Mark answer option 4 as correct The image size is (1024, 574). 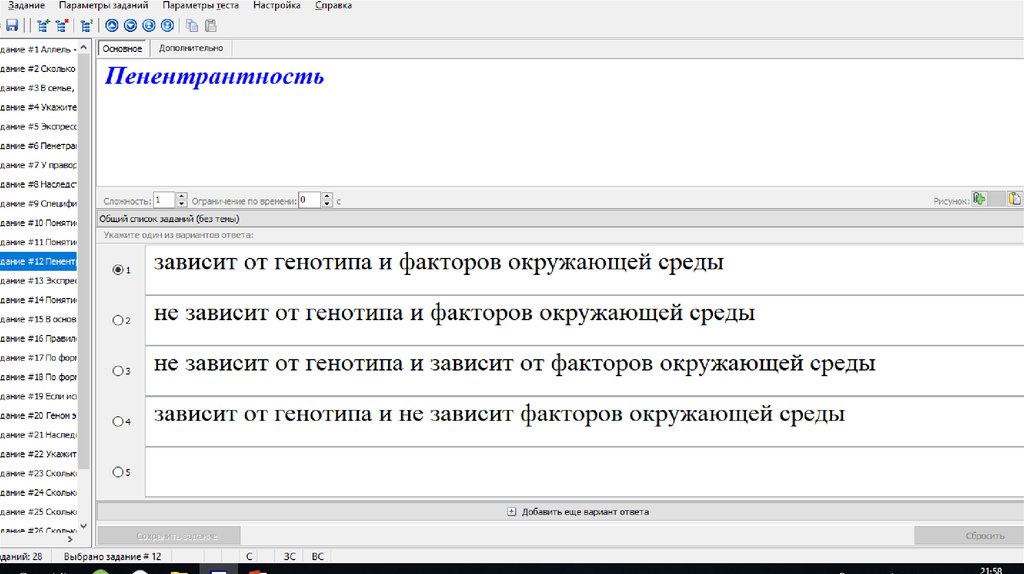(x=118, y=422)
